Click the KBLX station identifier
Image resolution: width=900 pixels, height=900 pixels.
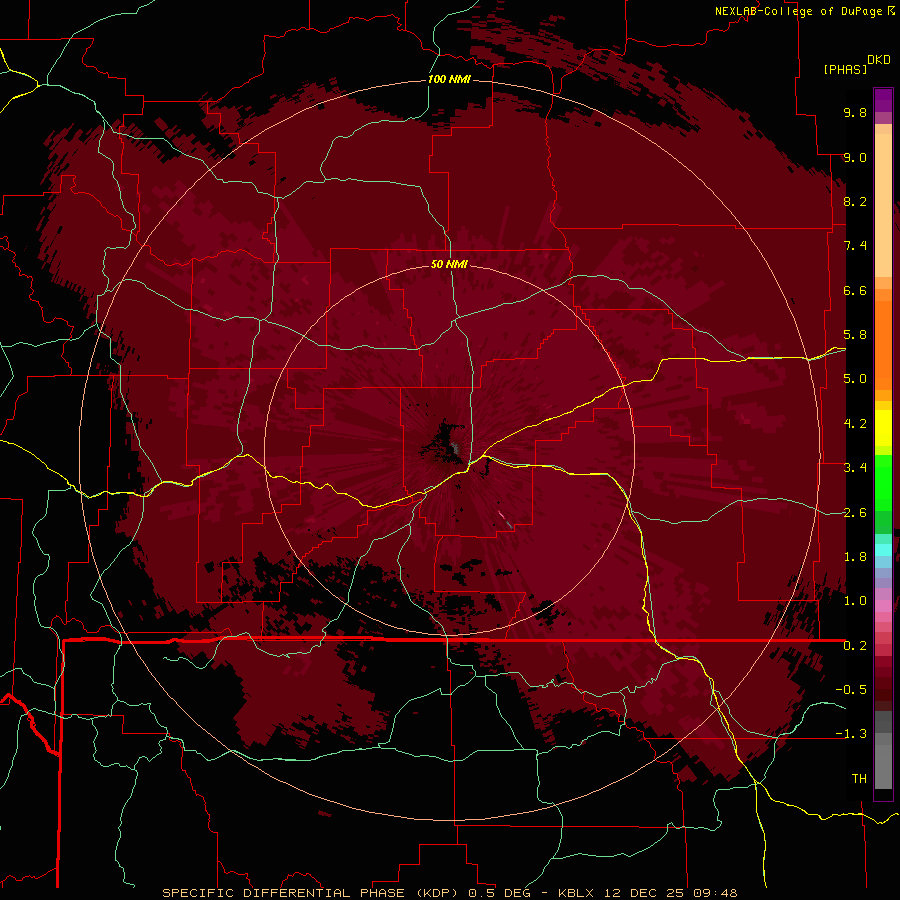point(577,893)
